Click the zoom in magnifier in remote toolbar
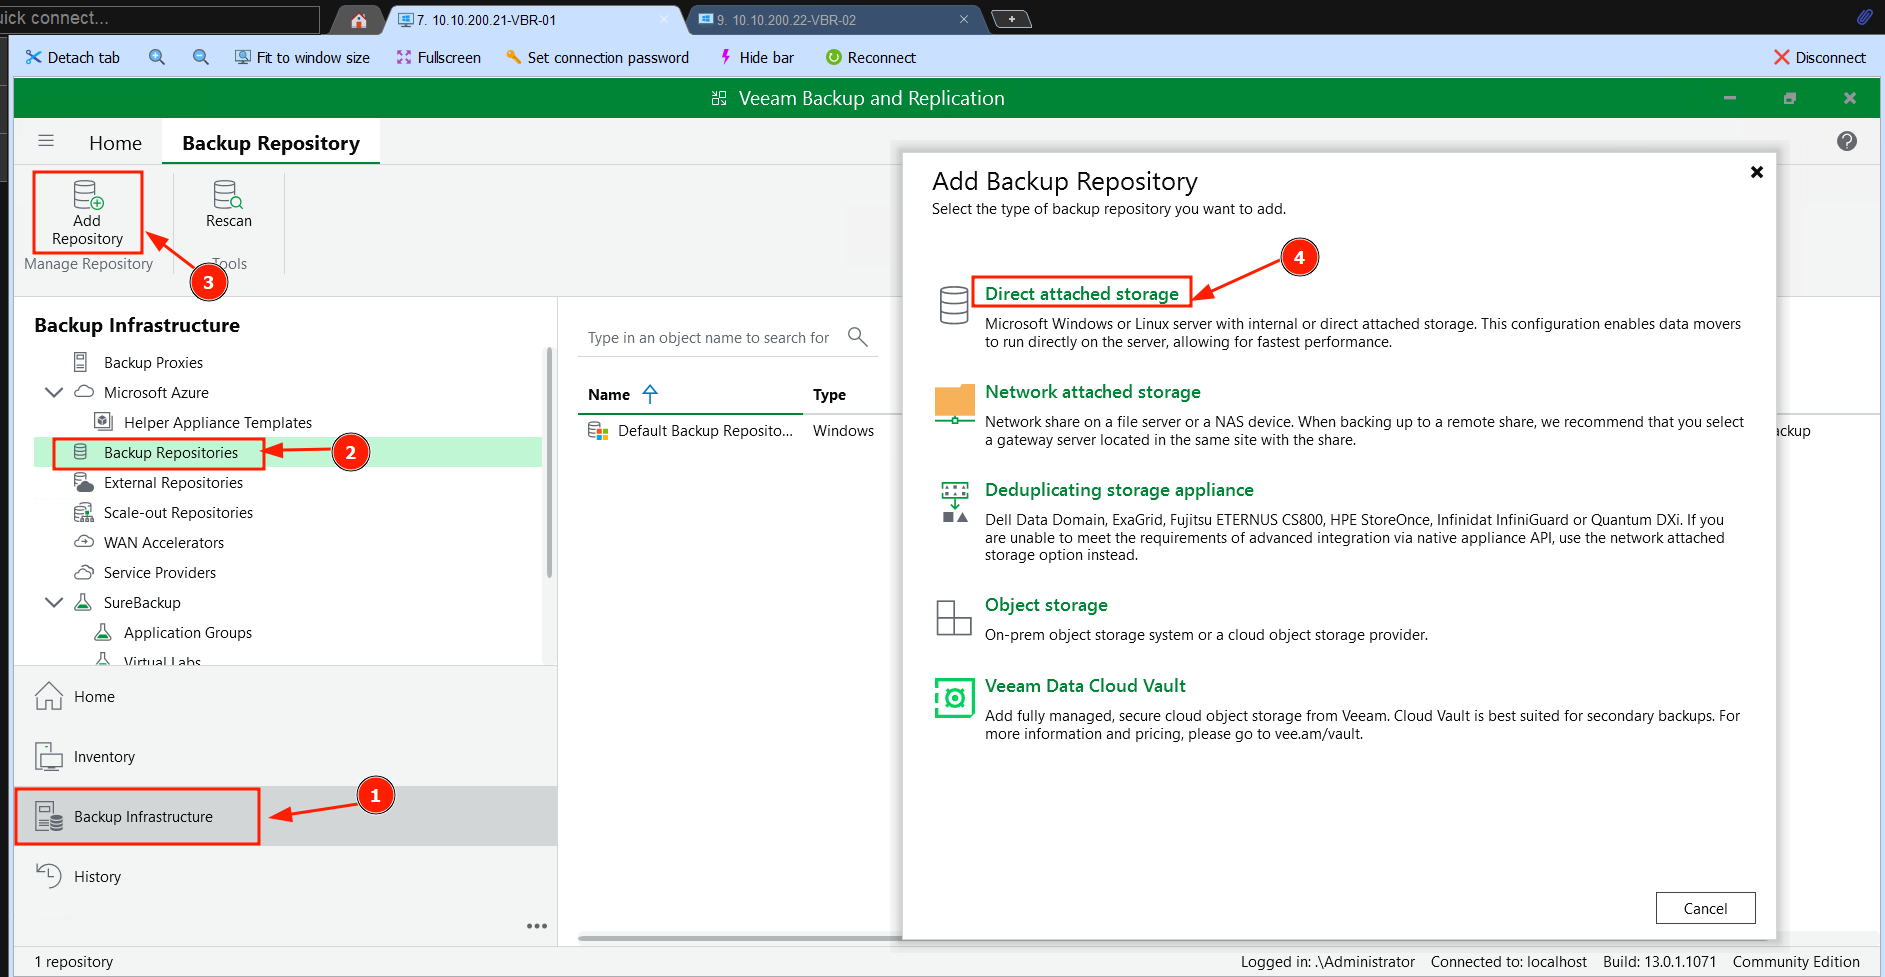This screenshot has width=1885, height=977. coord(157,57)
